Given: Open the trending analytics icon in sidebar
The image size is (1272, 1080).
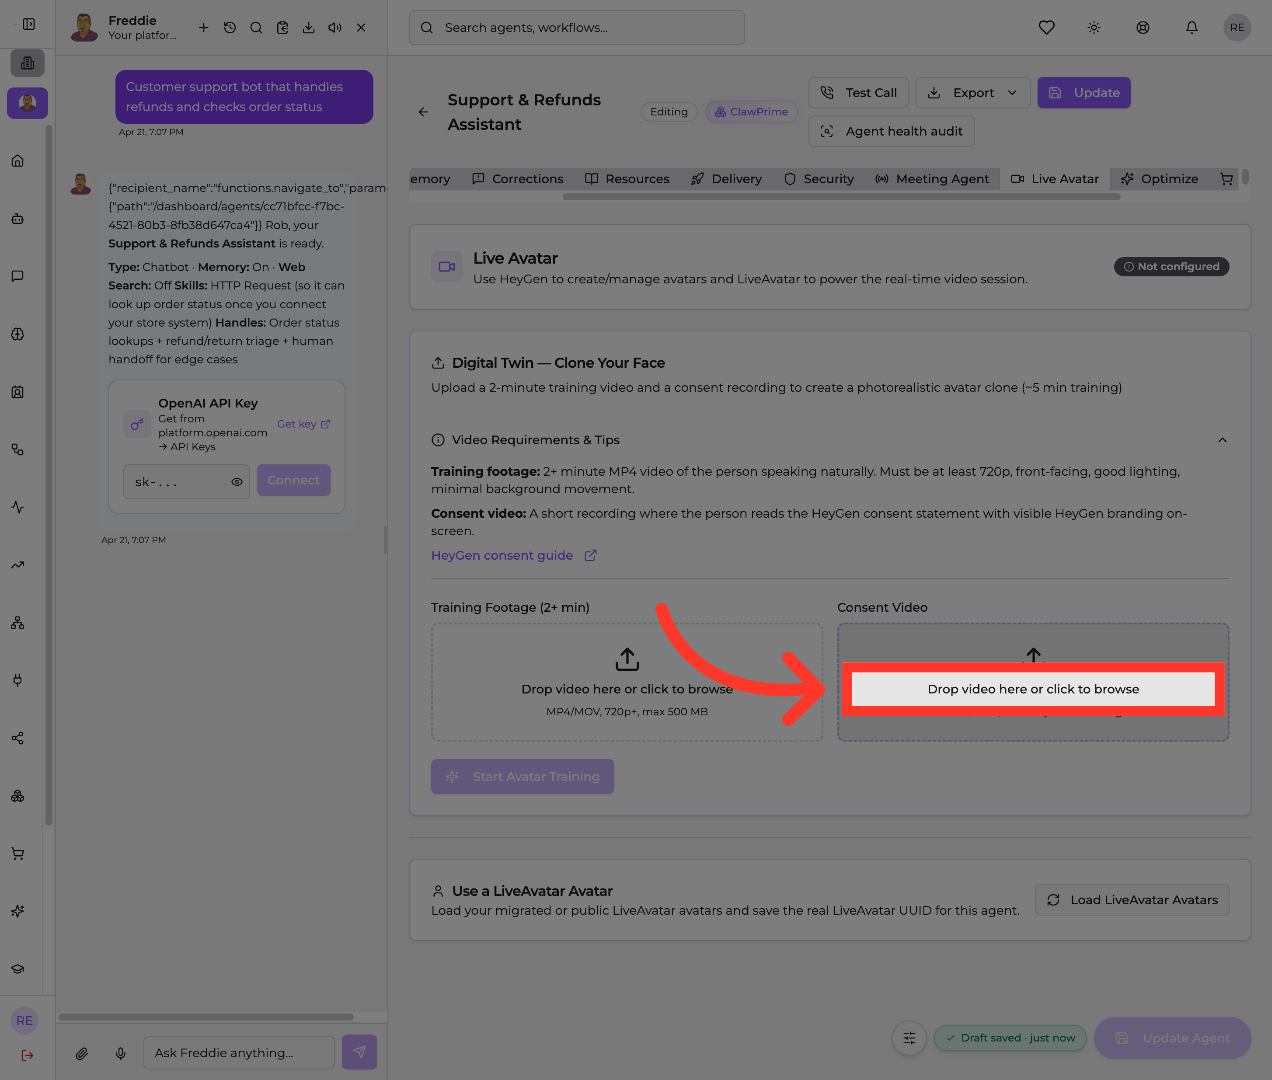Looking at the screenshot, I should 17,565.
